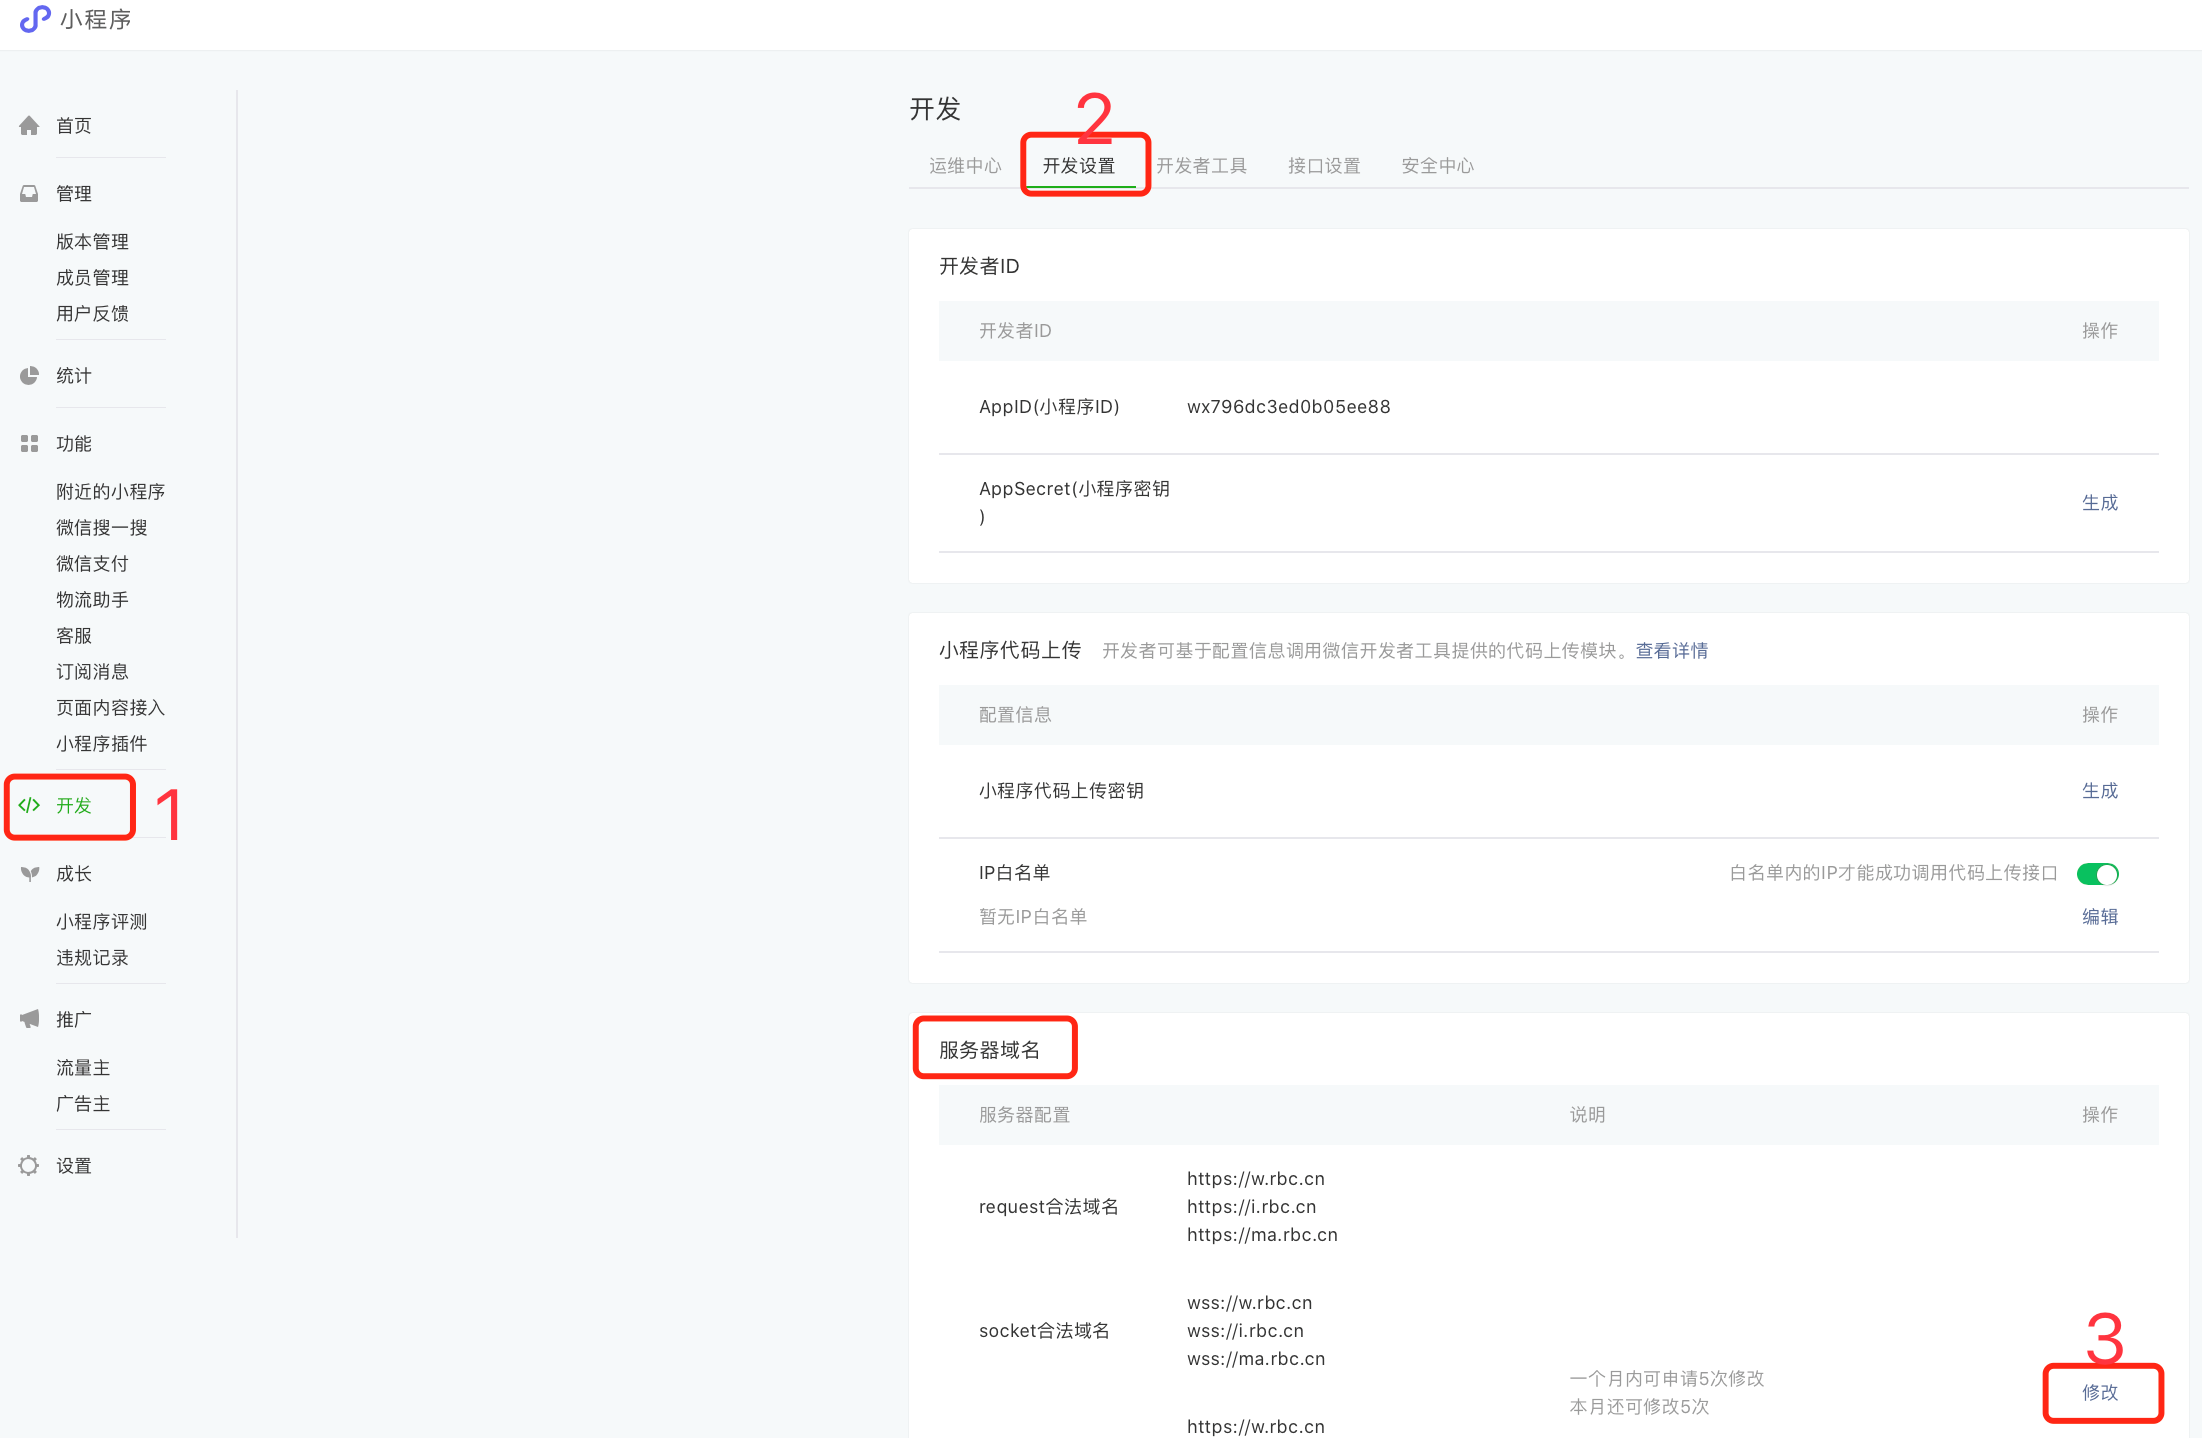Open 成员管理 in the sidebar

coord(92,278)
